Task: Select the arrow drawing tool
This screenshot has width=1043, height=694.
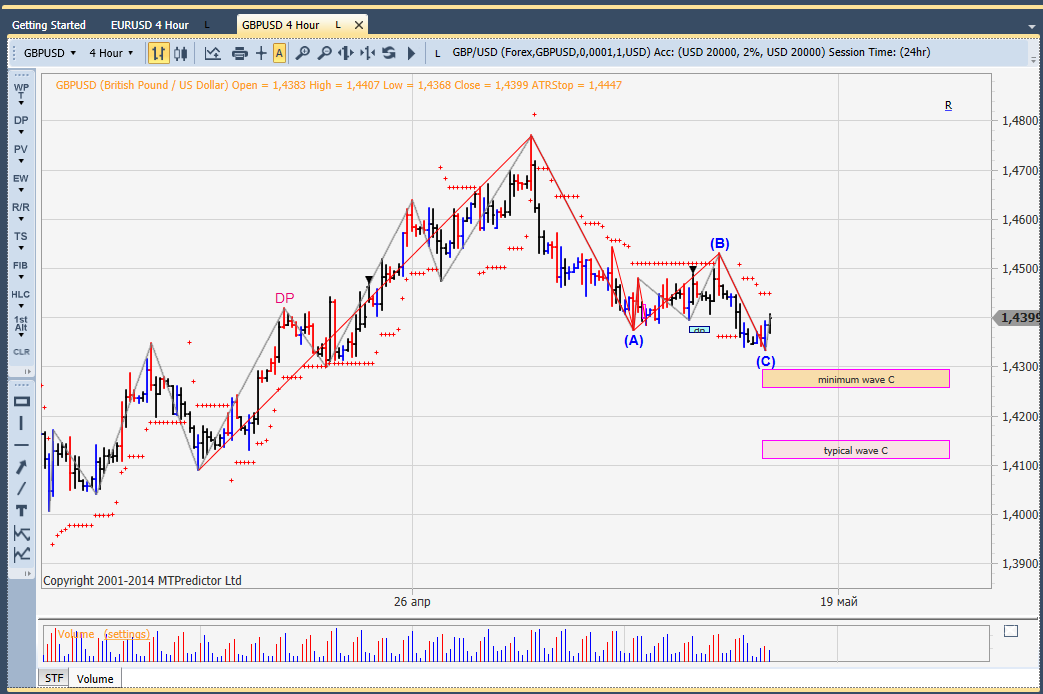Action: pyautogui.click(x=21, y=466)
